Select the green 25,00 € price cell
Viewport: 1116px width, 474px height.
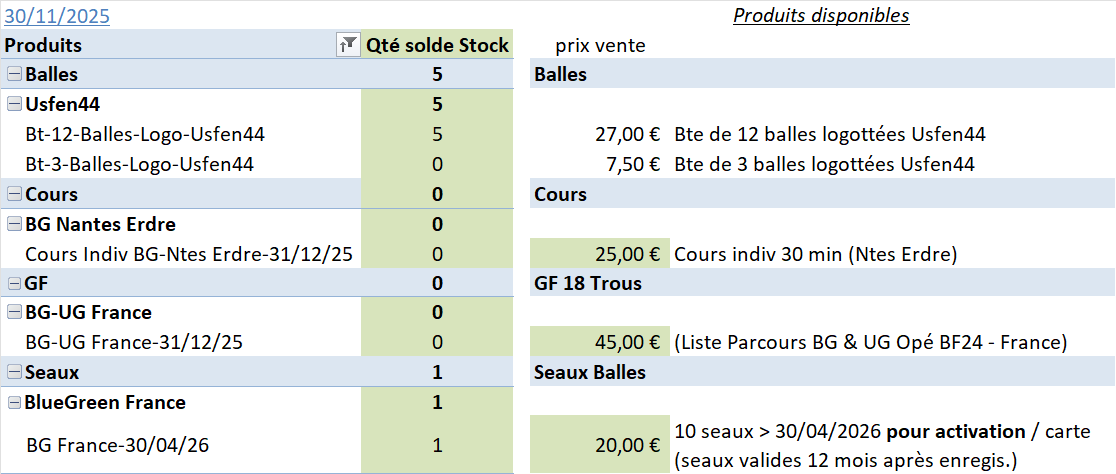point(600,254)
